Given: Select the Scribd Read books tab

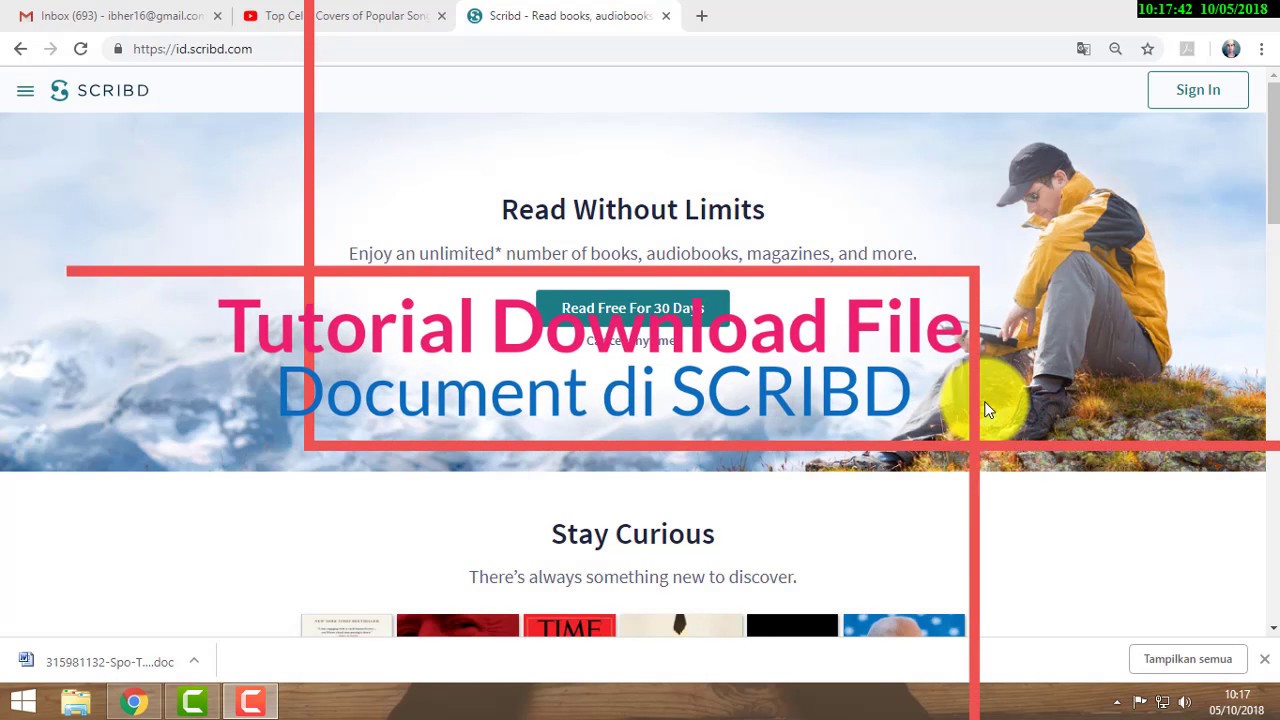Looking at the screenshot, I should coord(570,16).
